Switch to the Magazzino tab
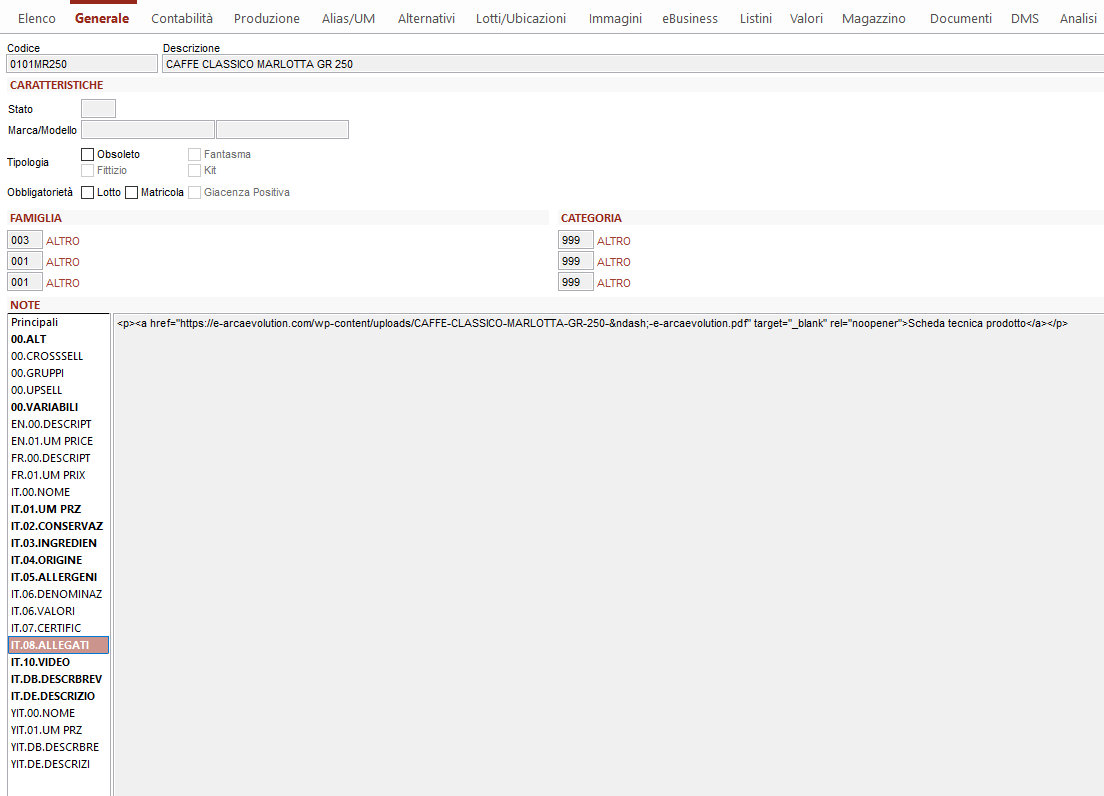1104x796 pixels. (x=873, y=18)
